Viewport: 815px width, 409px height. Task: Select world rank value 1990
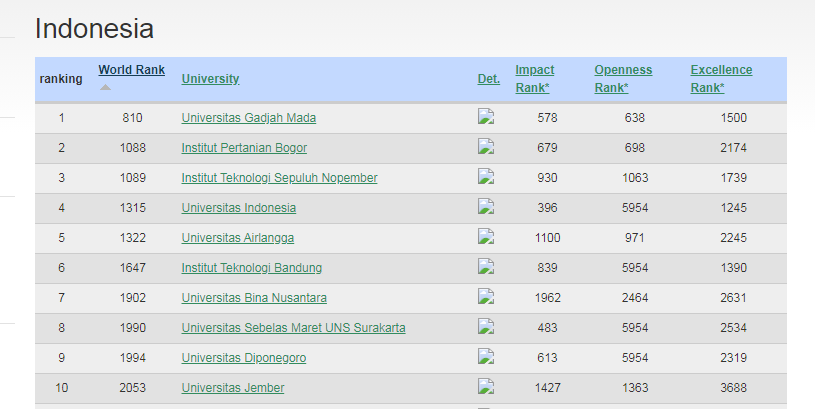pos(133,328)
